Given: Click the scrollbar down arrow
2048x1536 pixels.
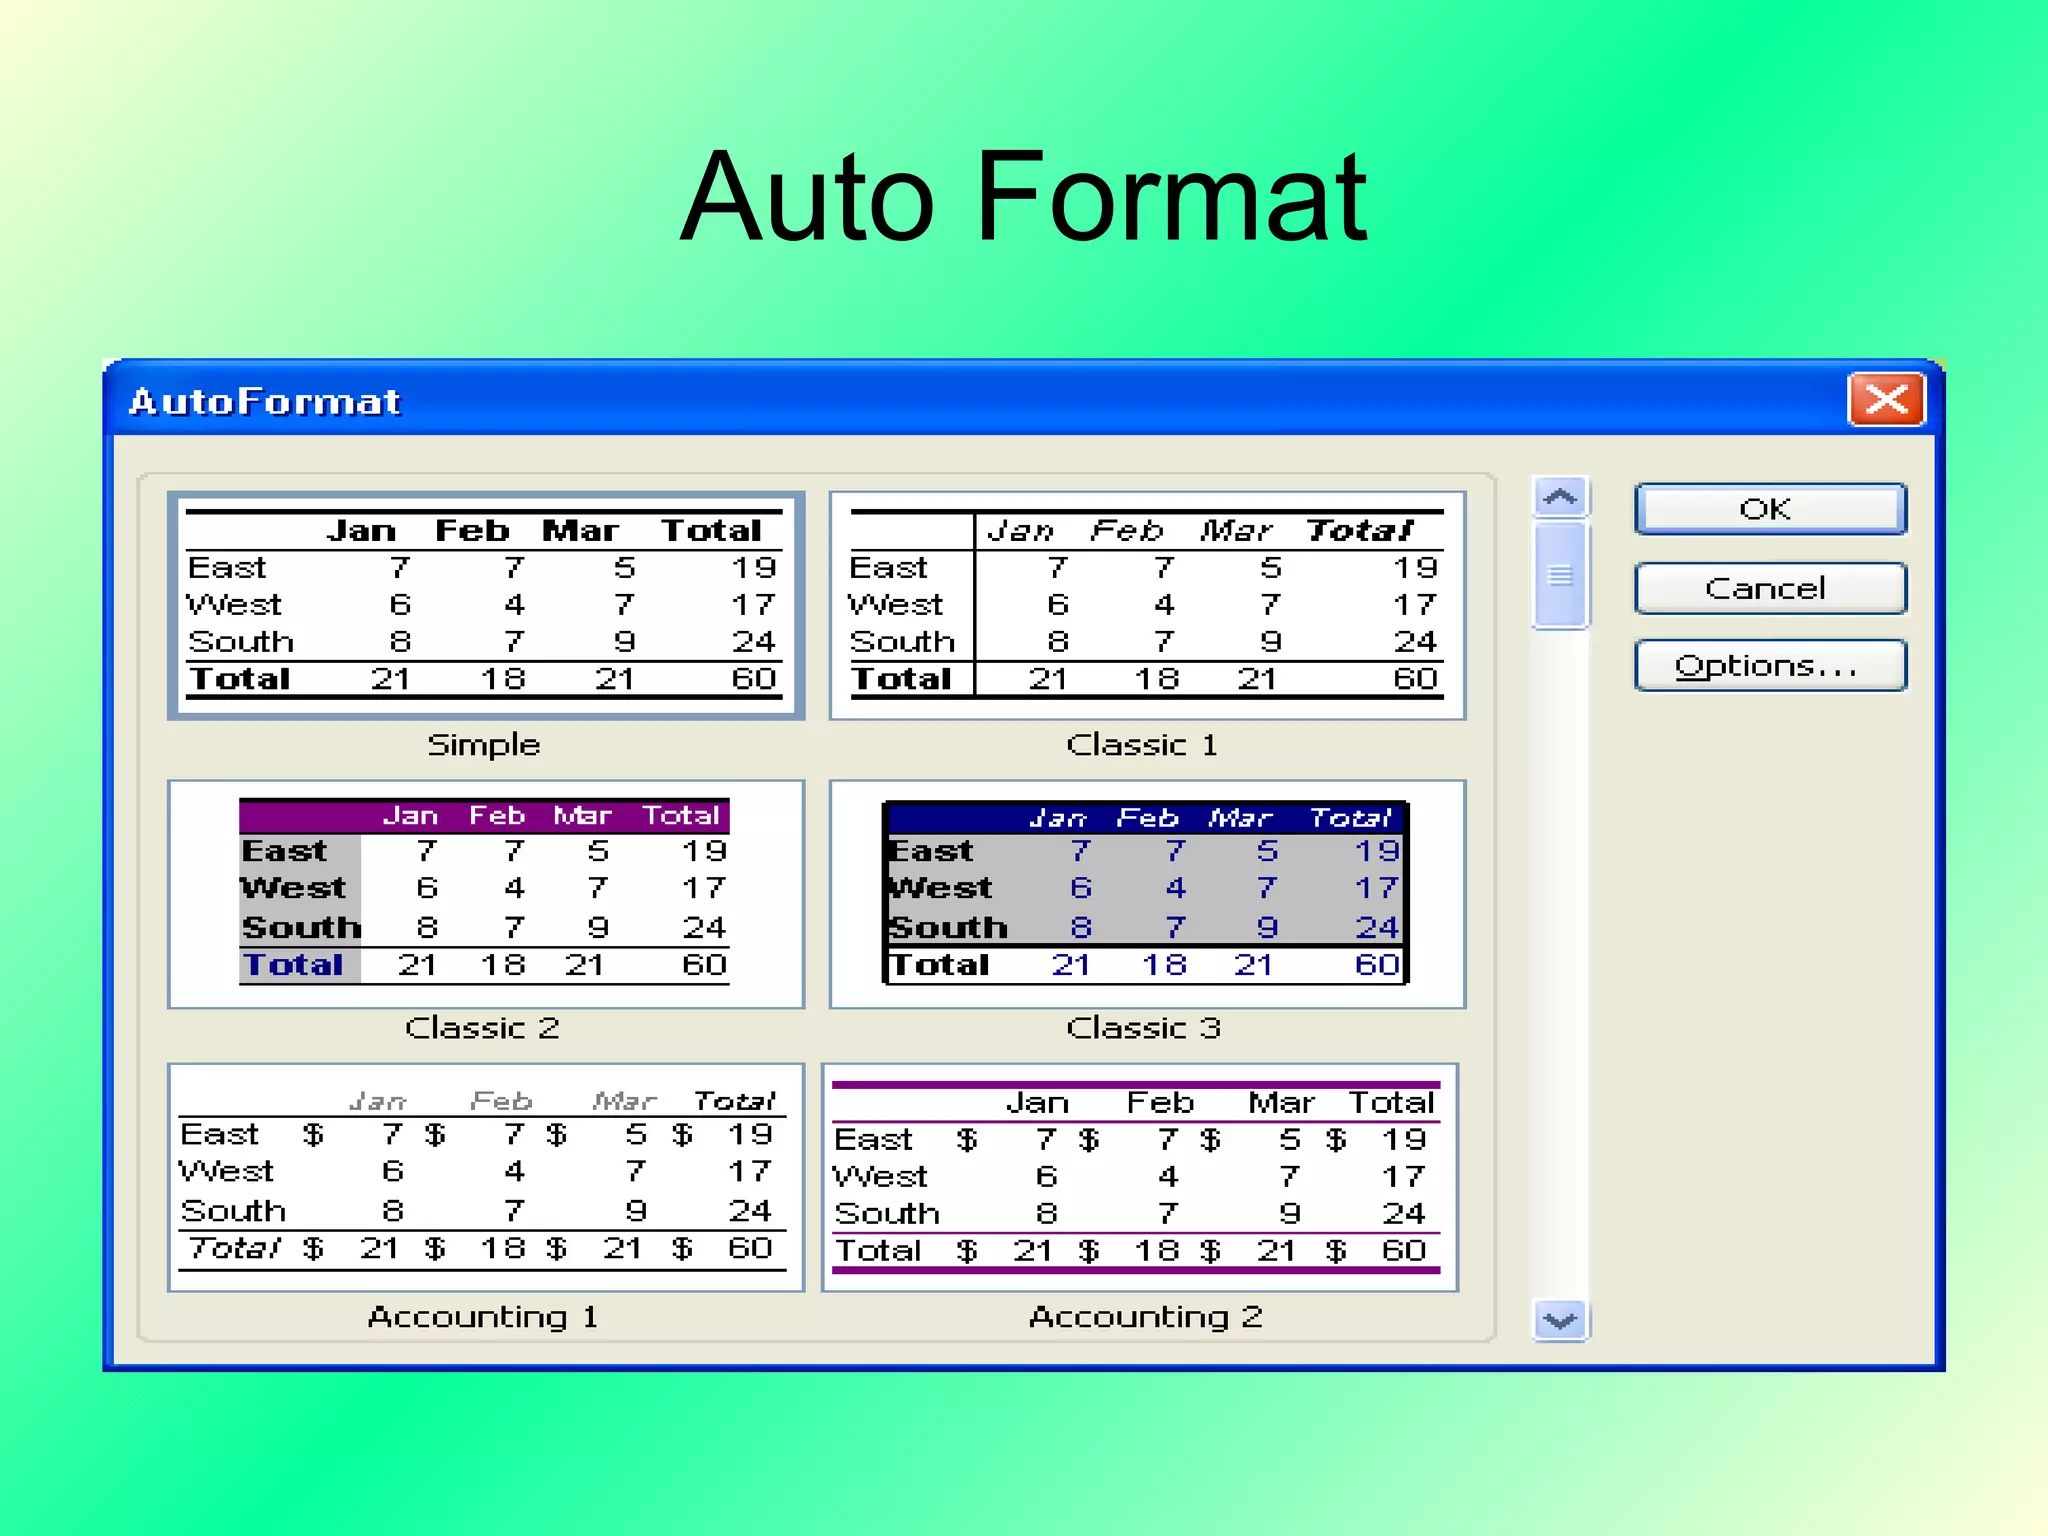Looking at the screenshot, I should (x=1560, y=1321).
